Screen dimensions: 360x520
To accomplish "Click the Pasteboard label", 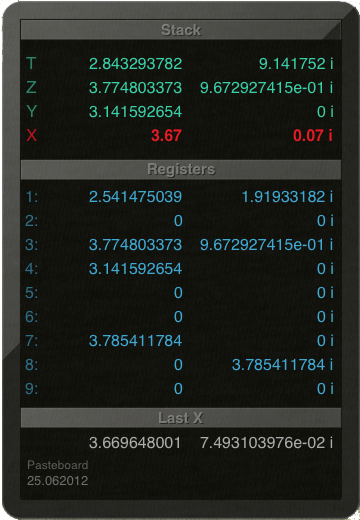I will point(58,465).
